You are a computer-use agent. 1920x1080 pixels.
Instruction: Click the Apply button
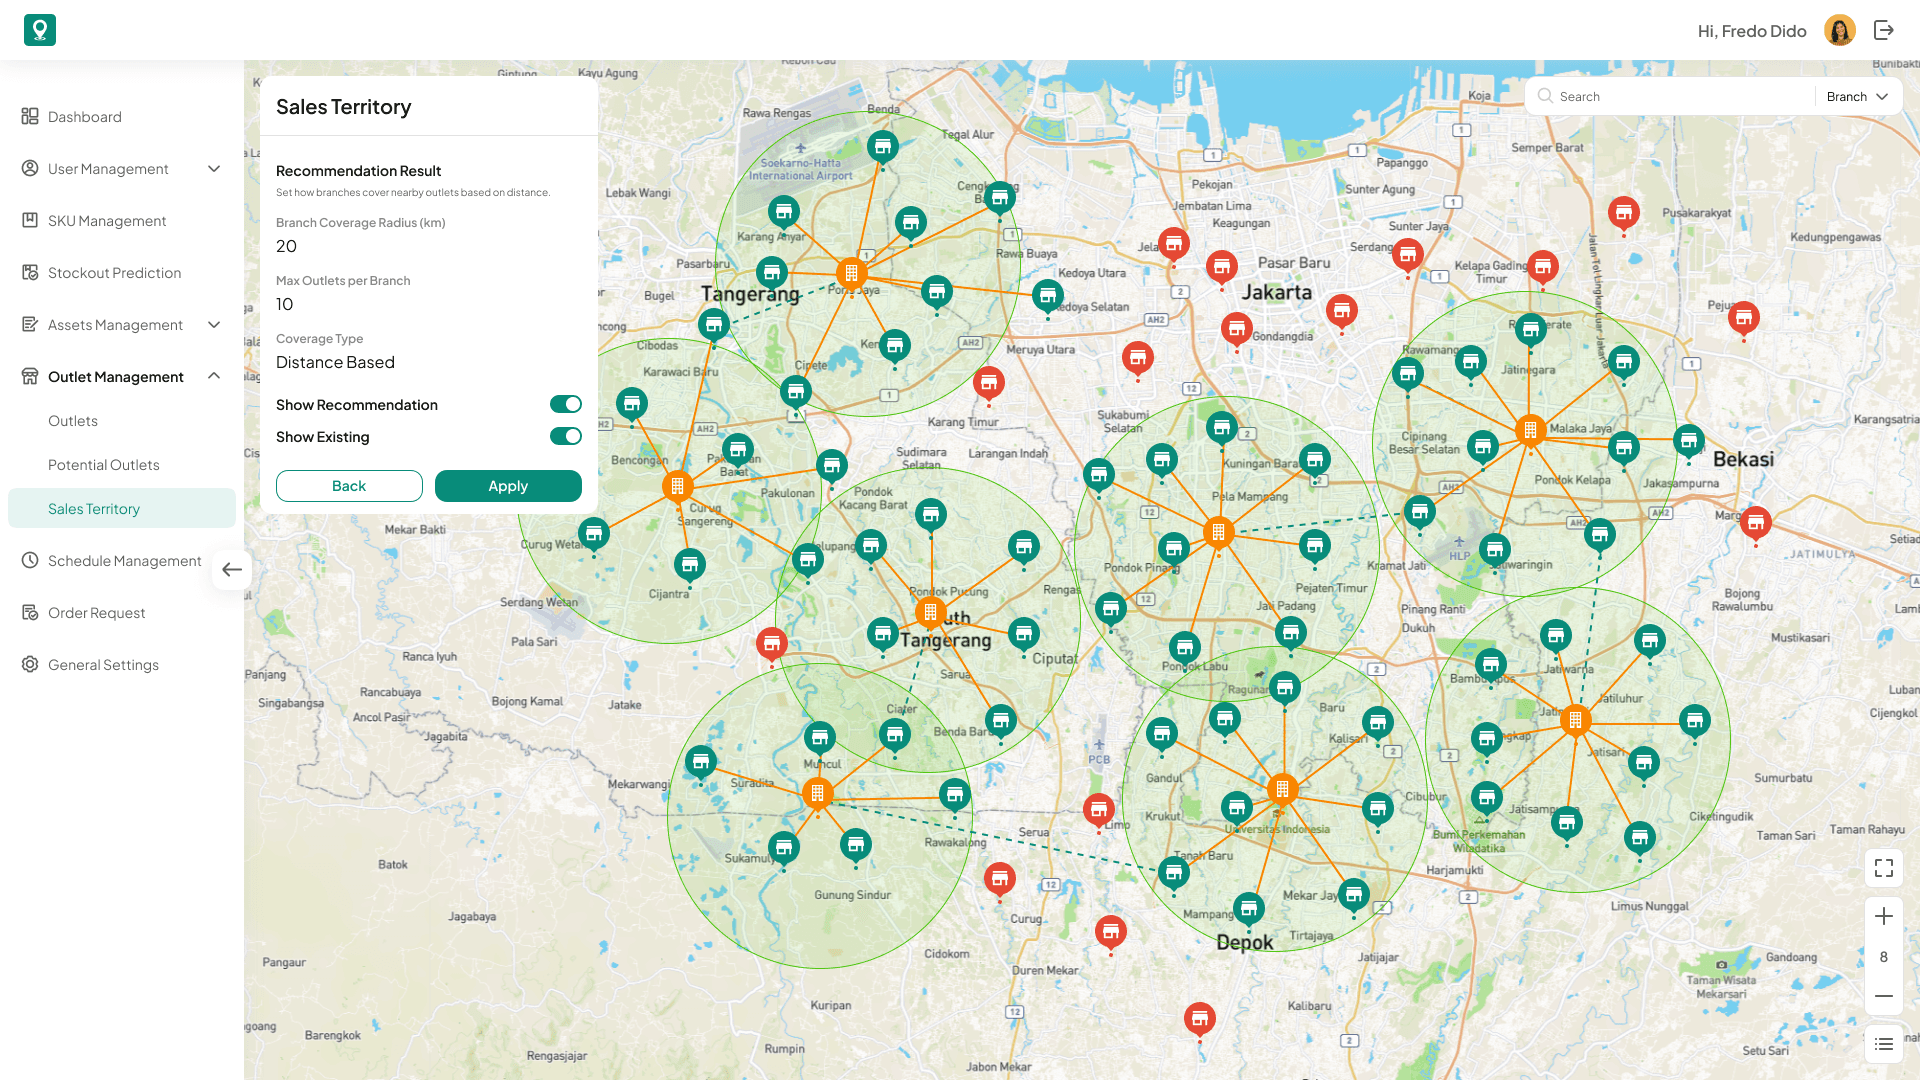(508, 486)
